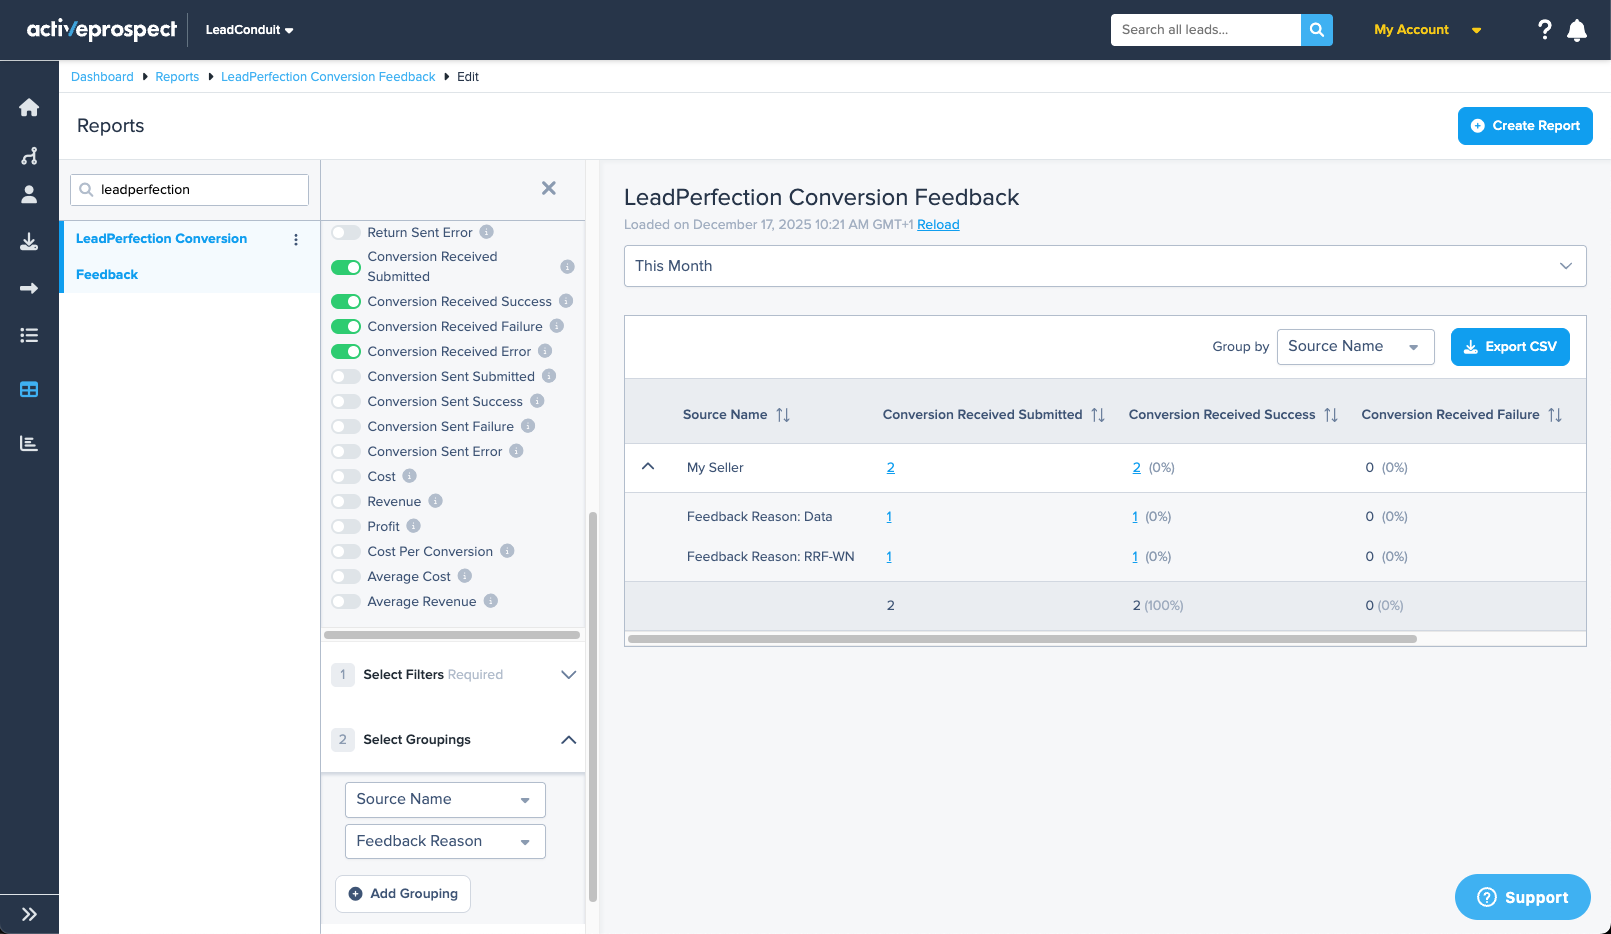
Task: Click the search magnifier button
Action: coord(1317,30)
